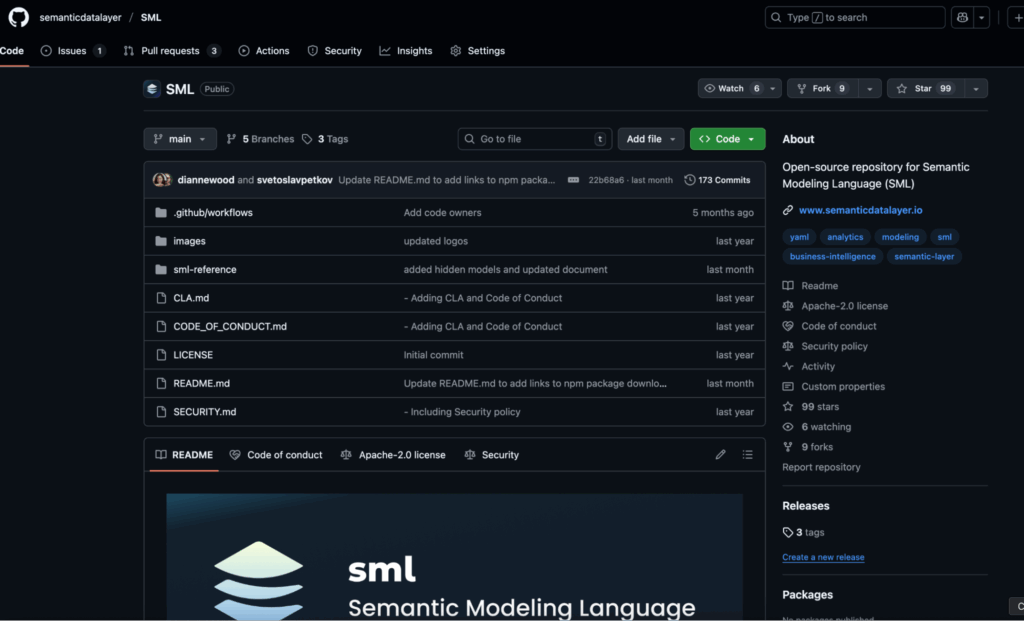Open Copilot from the top bar icon

pyautogui.click(x=961, y=17)
